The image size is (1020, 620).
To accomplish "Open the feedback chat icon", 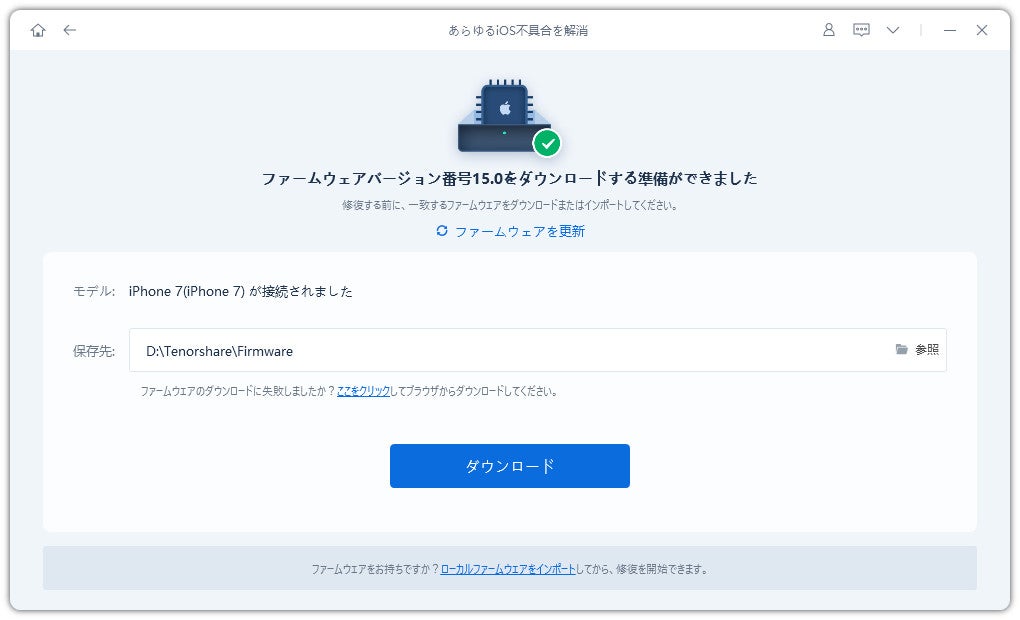I will click(x=861, y=30).
